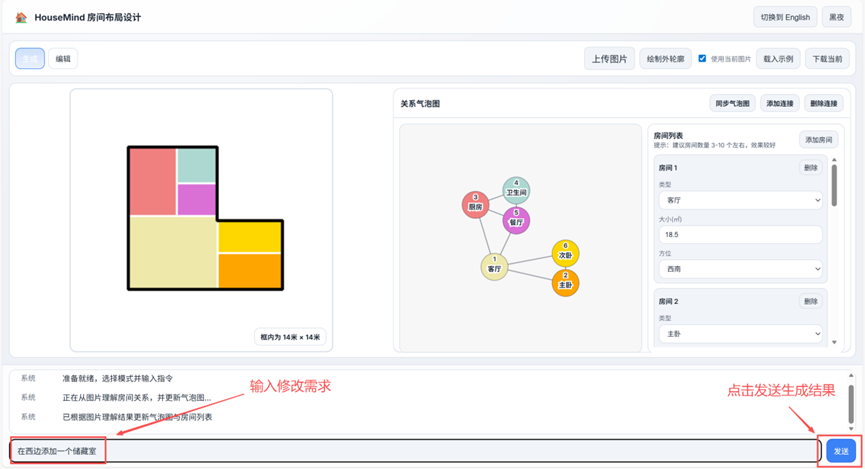Click the red 厨房 bubble node

[x=475, y=204]
